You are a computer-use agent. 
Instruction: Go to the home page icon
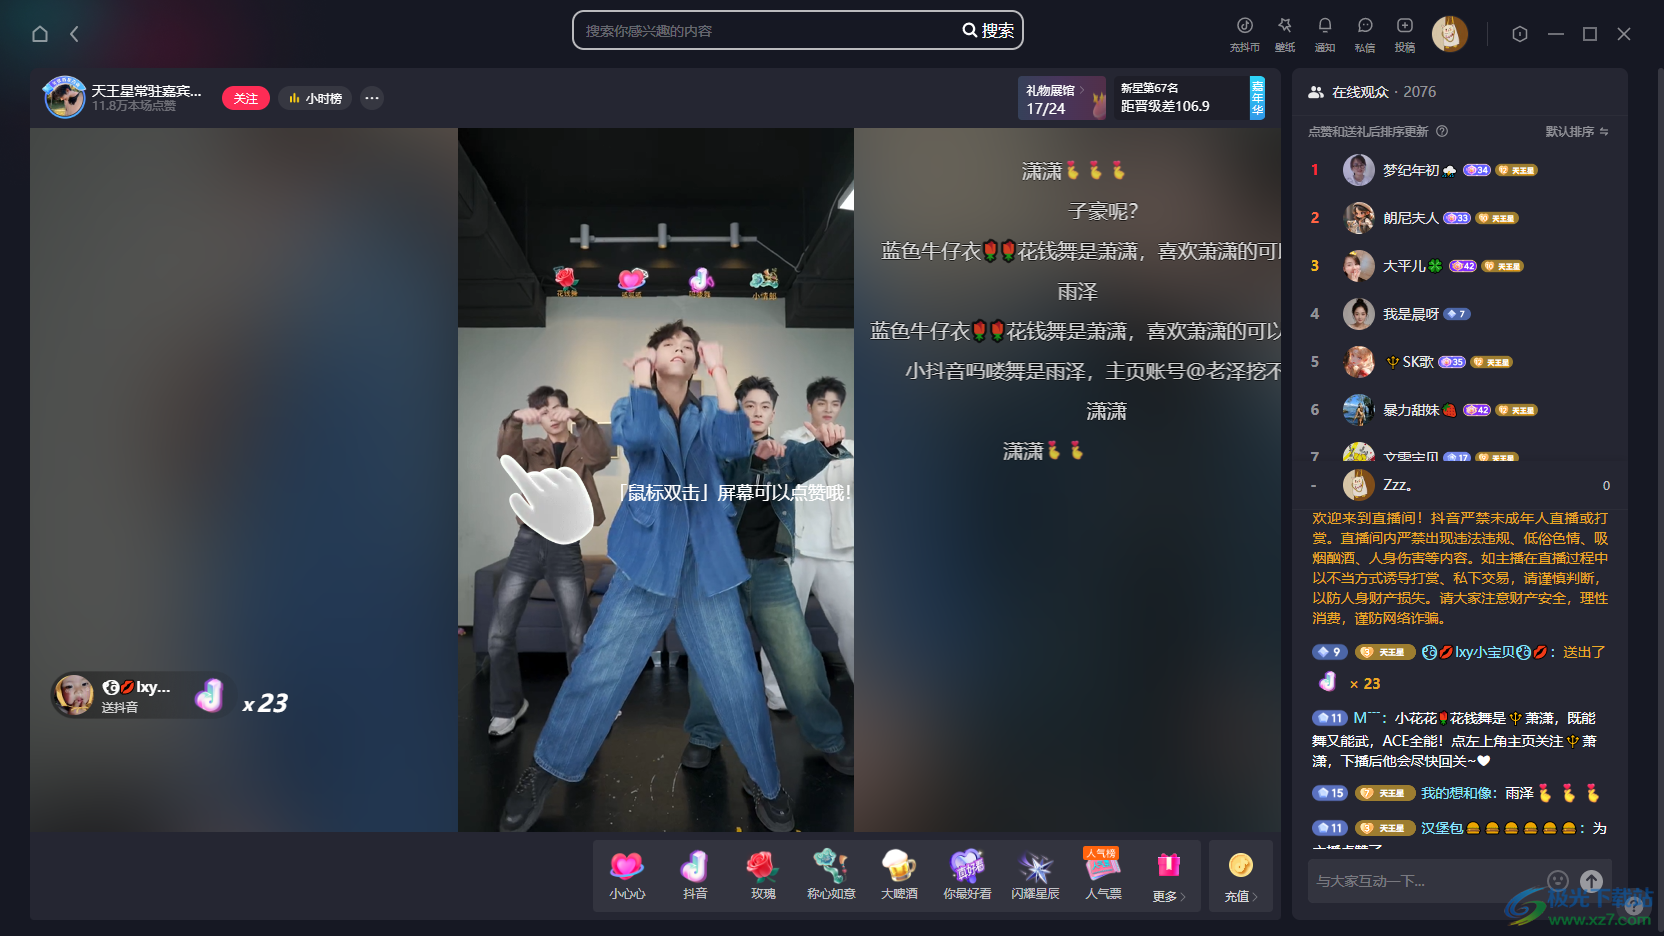click(40, 34)
